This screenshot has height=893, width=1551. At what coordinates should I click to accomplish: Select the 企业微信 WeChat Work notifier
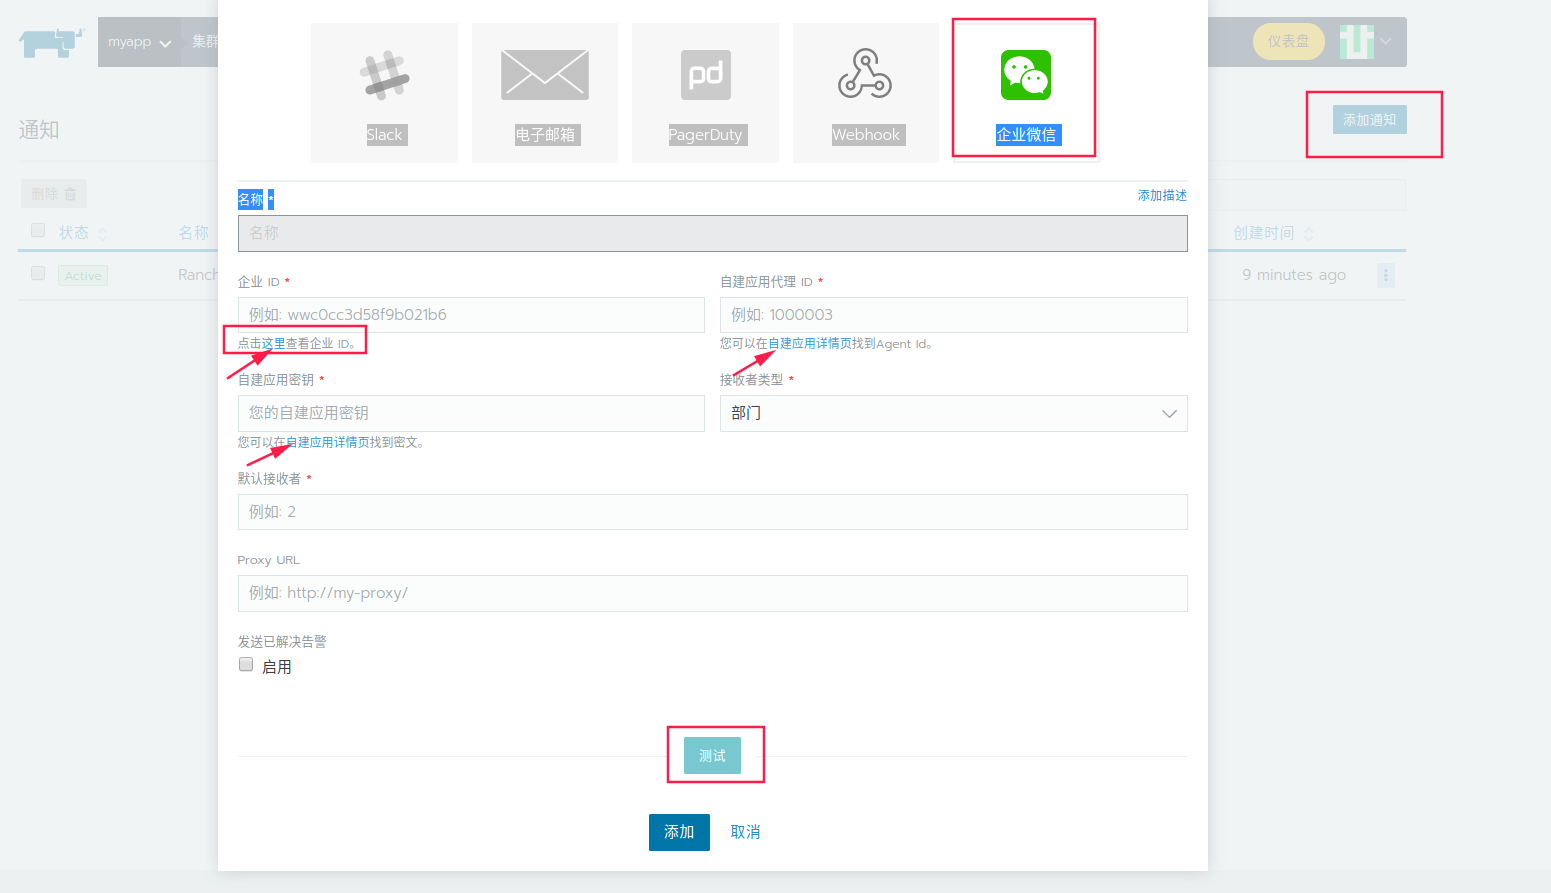pos(1026,93)
